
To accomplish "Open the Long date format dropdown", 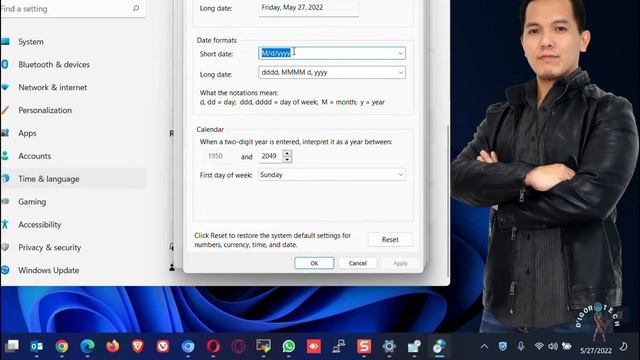I will (x=400, y=73).
